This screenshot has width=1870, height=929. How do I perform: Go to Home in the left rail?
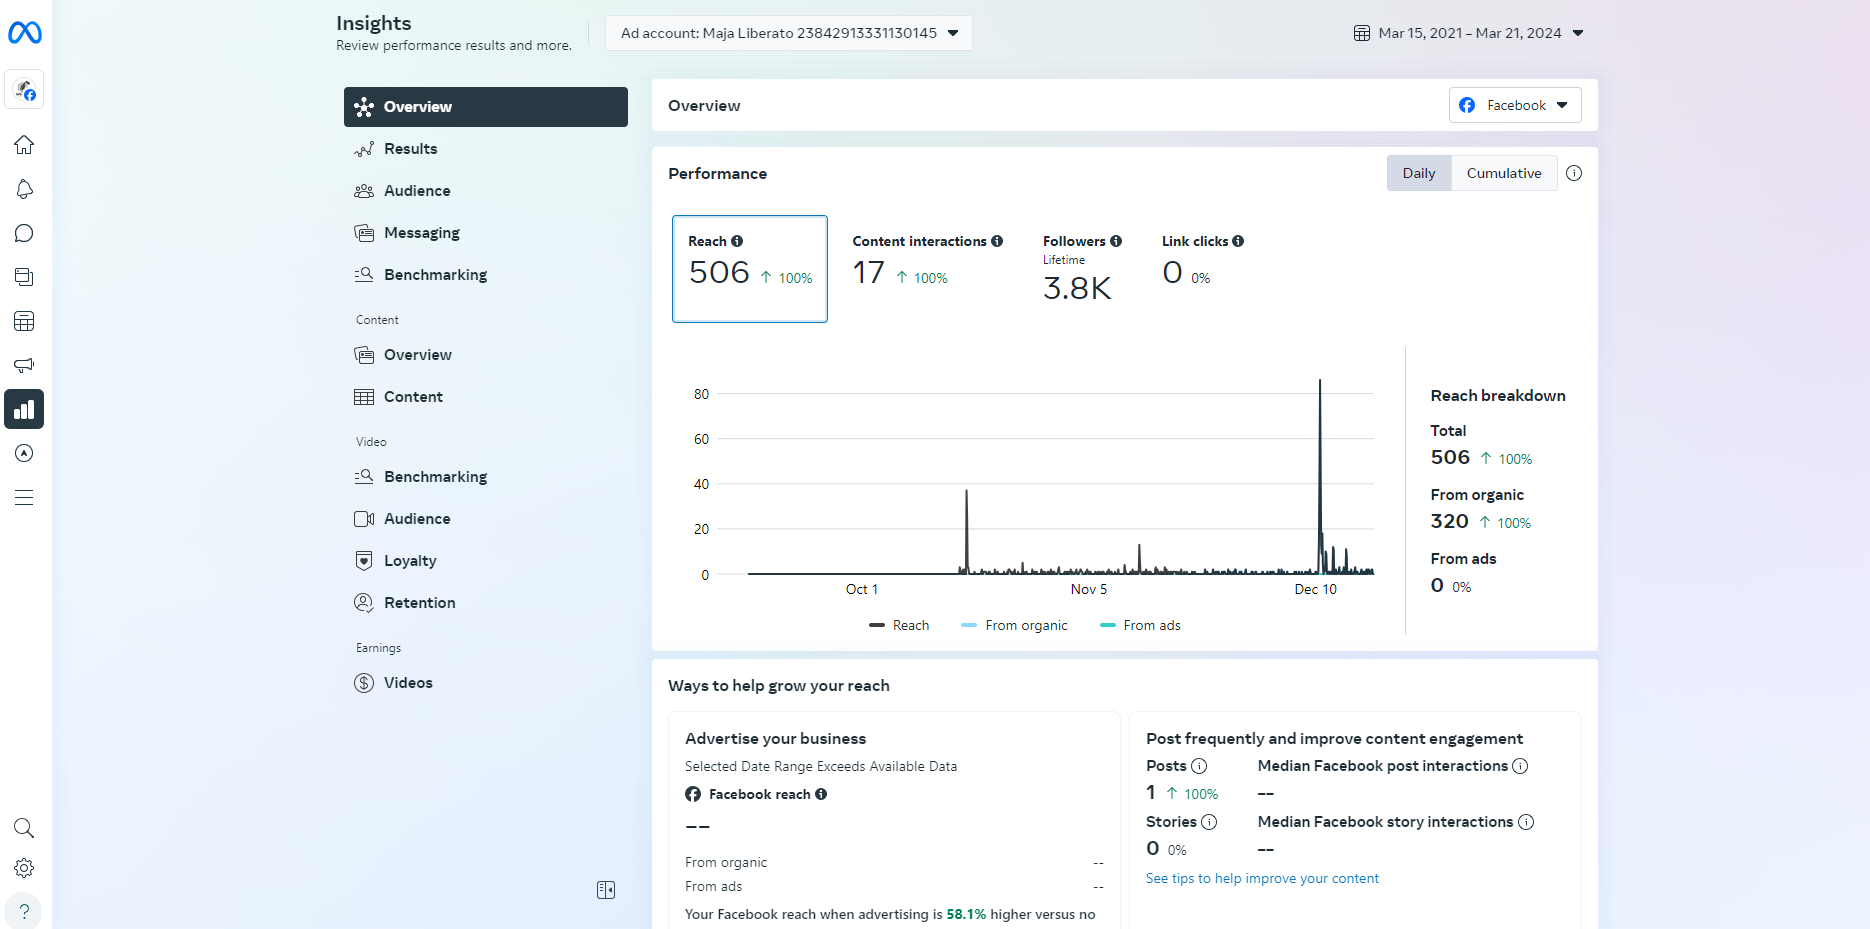[24, 145]
